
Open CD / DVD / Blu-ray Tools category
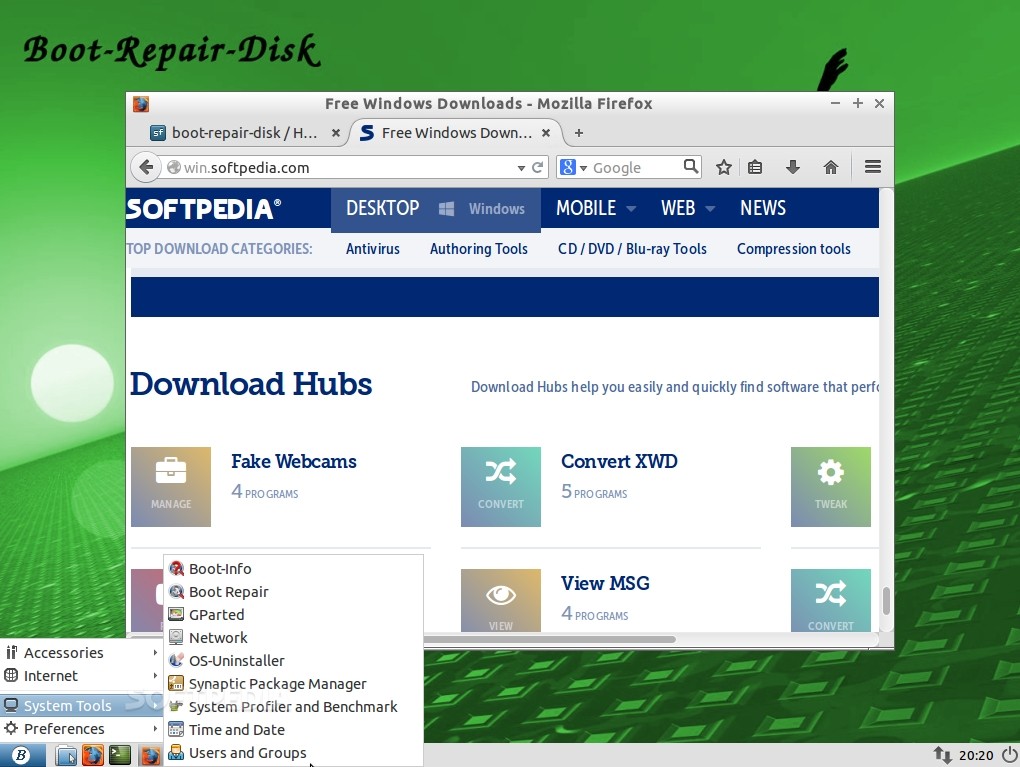[632, 249]
